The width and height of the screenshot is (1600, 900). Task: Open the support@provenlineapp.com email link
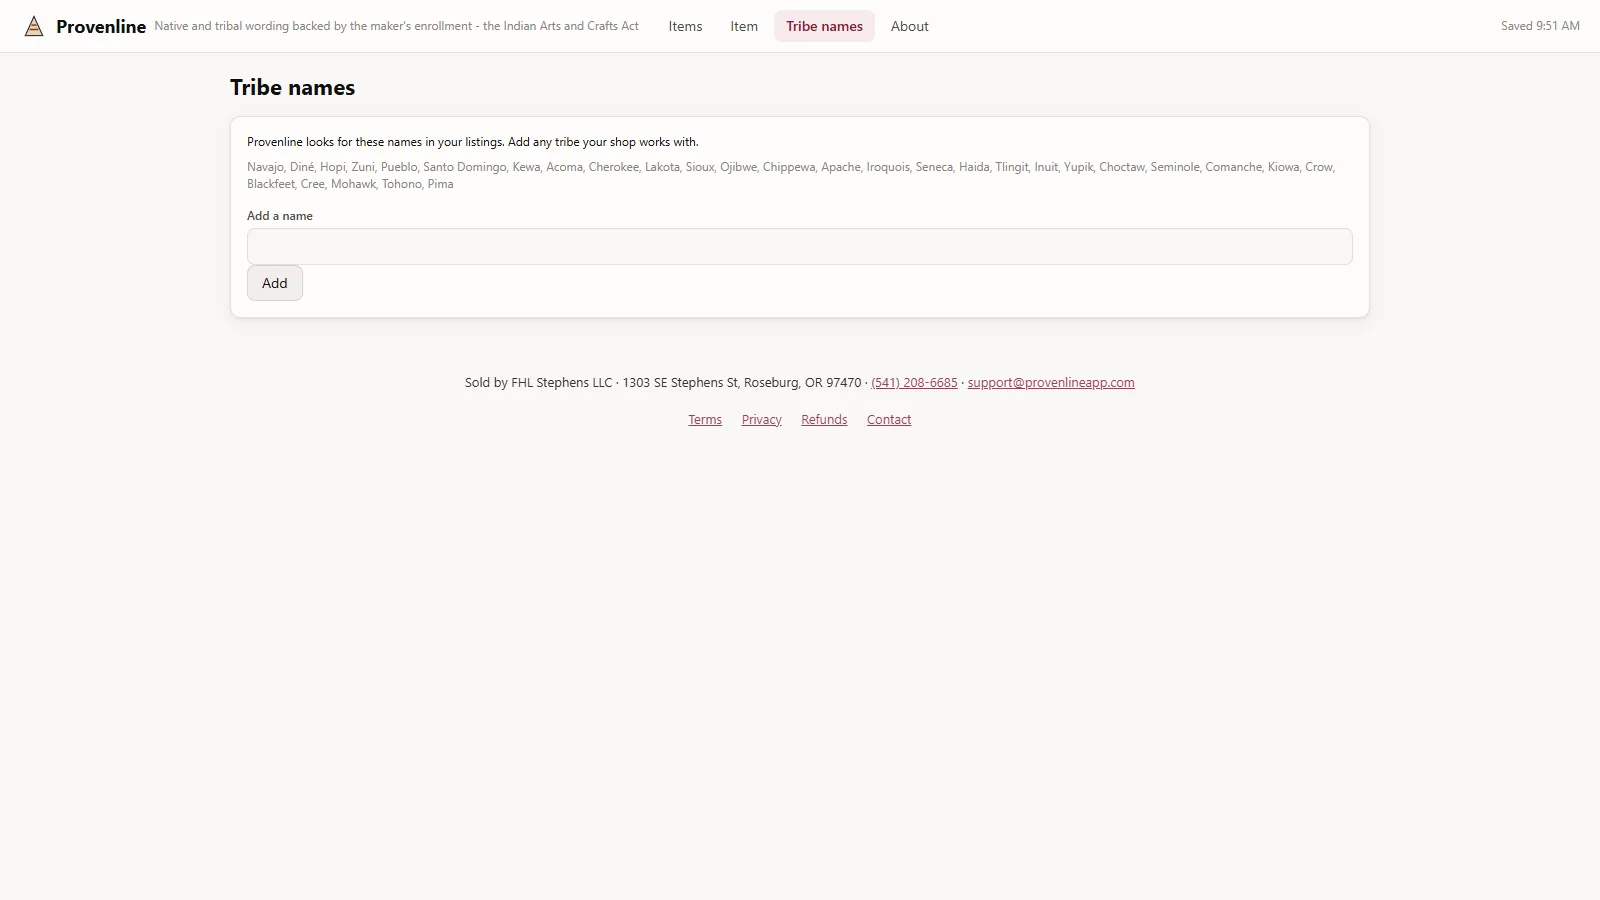(x=1051, y=382)
